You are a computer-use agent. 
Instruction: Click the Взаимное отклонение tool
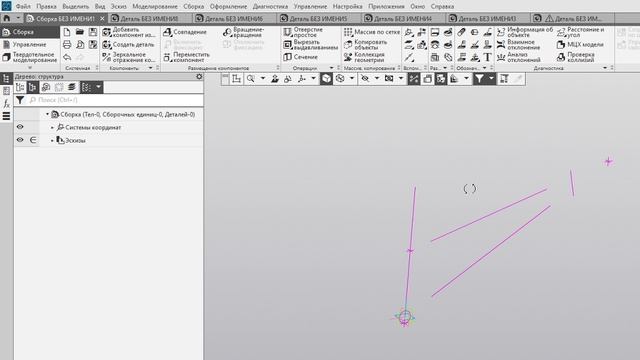pos(518,44)
